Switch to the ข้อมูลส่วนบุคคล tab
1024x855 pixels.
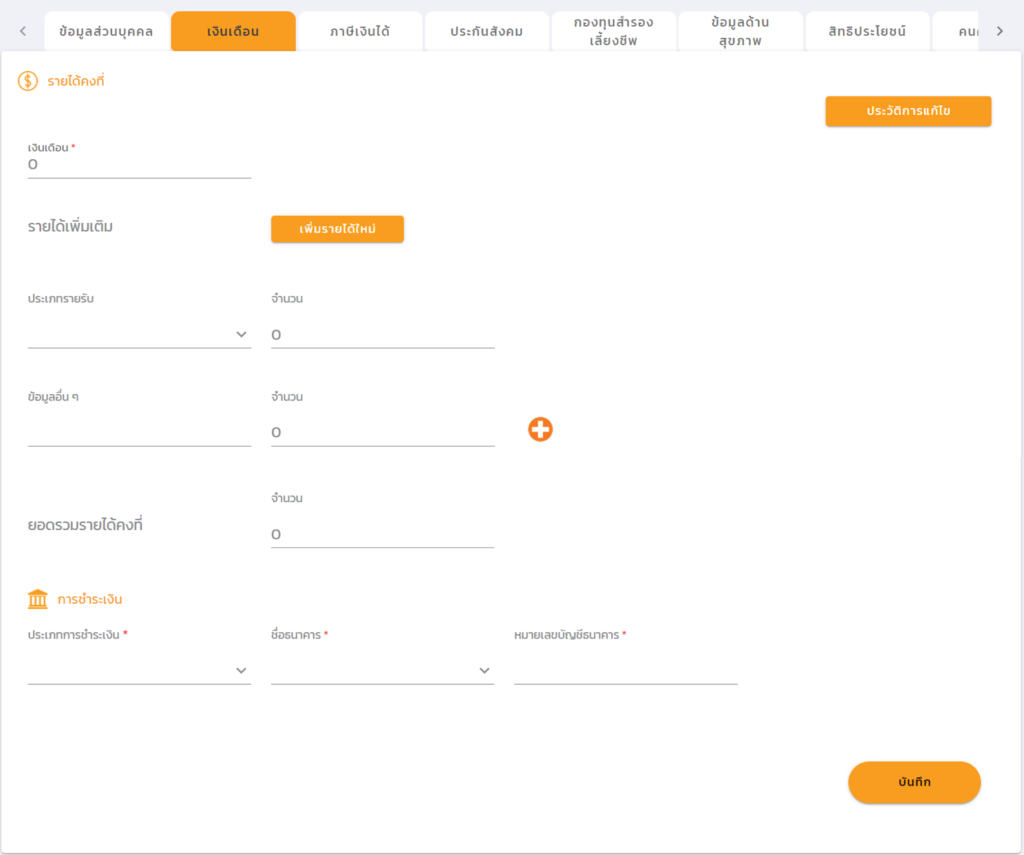point(106,32)
